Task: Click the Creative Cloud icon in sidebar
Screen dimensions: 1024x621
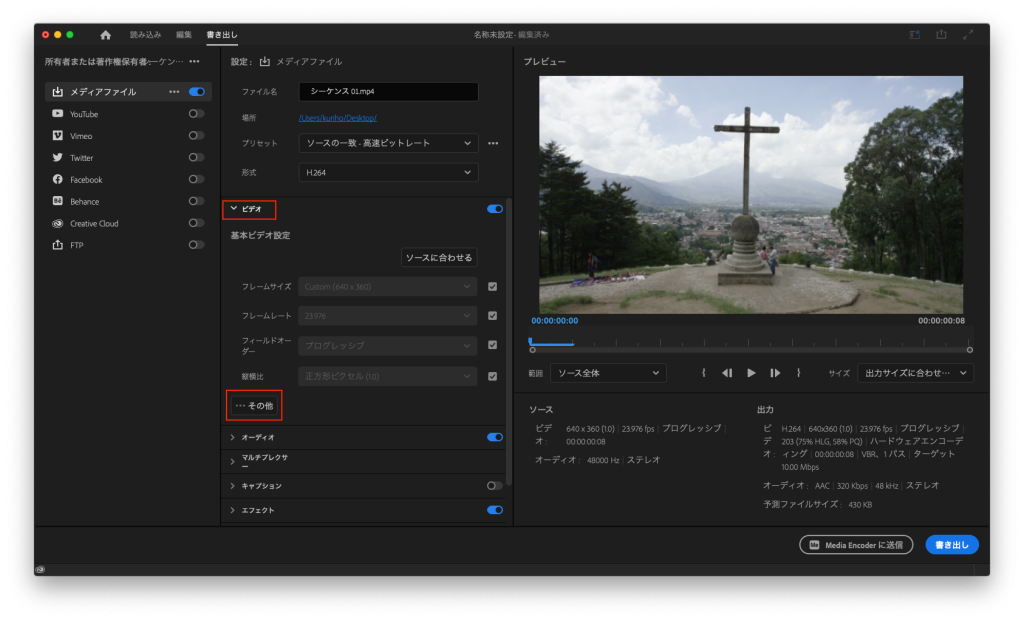Action: pyautogui.click(x=58, y=224)
